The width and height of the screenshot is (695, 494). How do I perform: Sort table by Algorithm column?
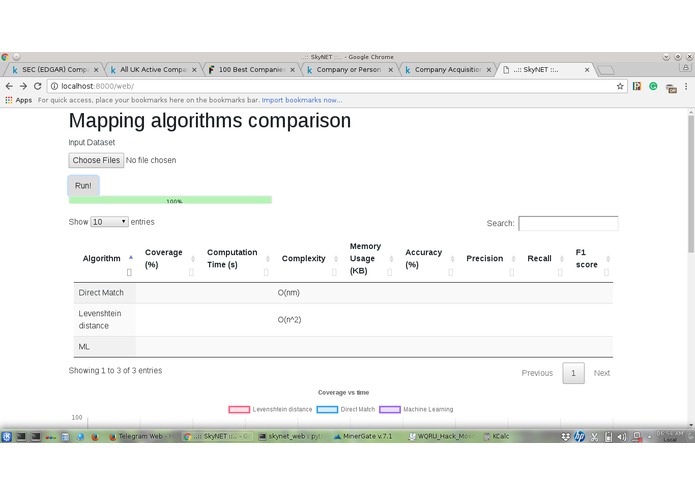105,258
